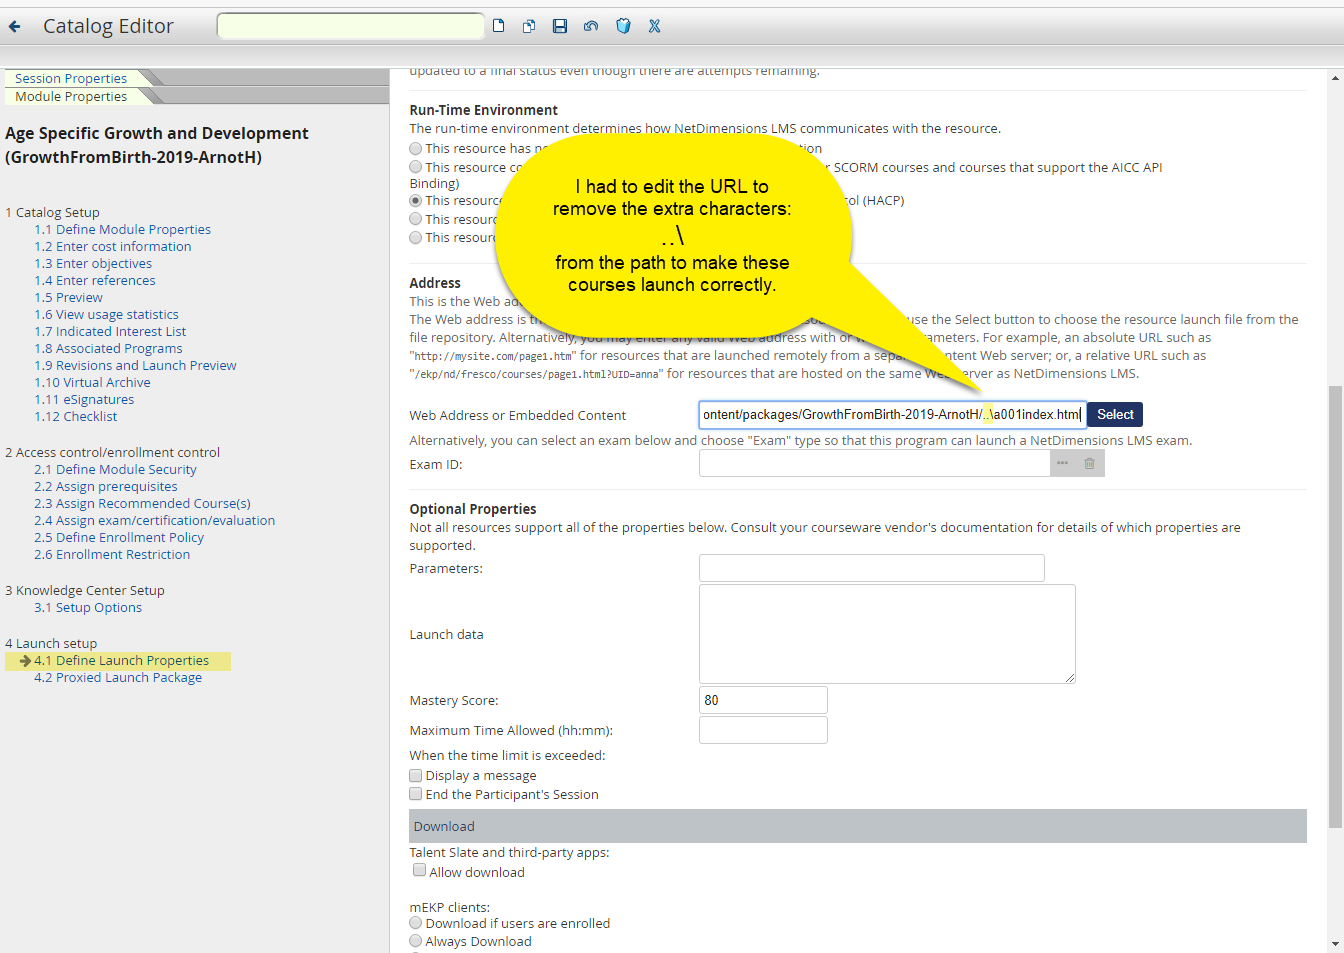Go back using the Catalog Editor arrow
This screenshot has height=953, width=1344.
pos(14,27)
